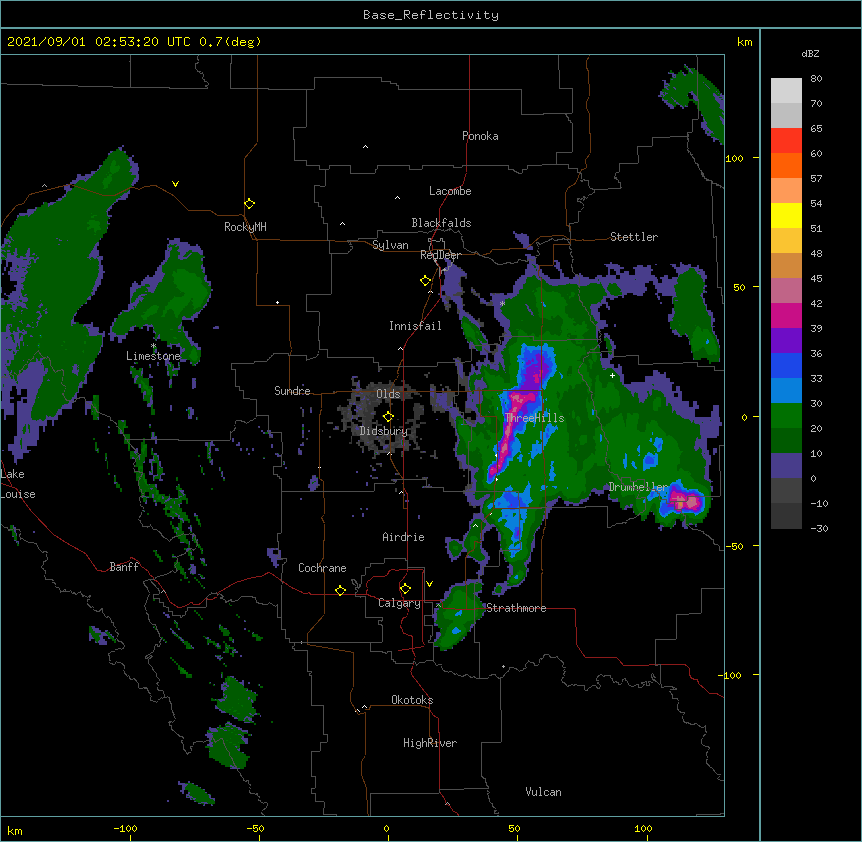This screenshot has width=862, height=842.
Task: Select the light gray 80-70 dBZ legend swatch
Action: [786, 91]
